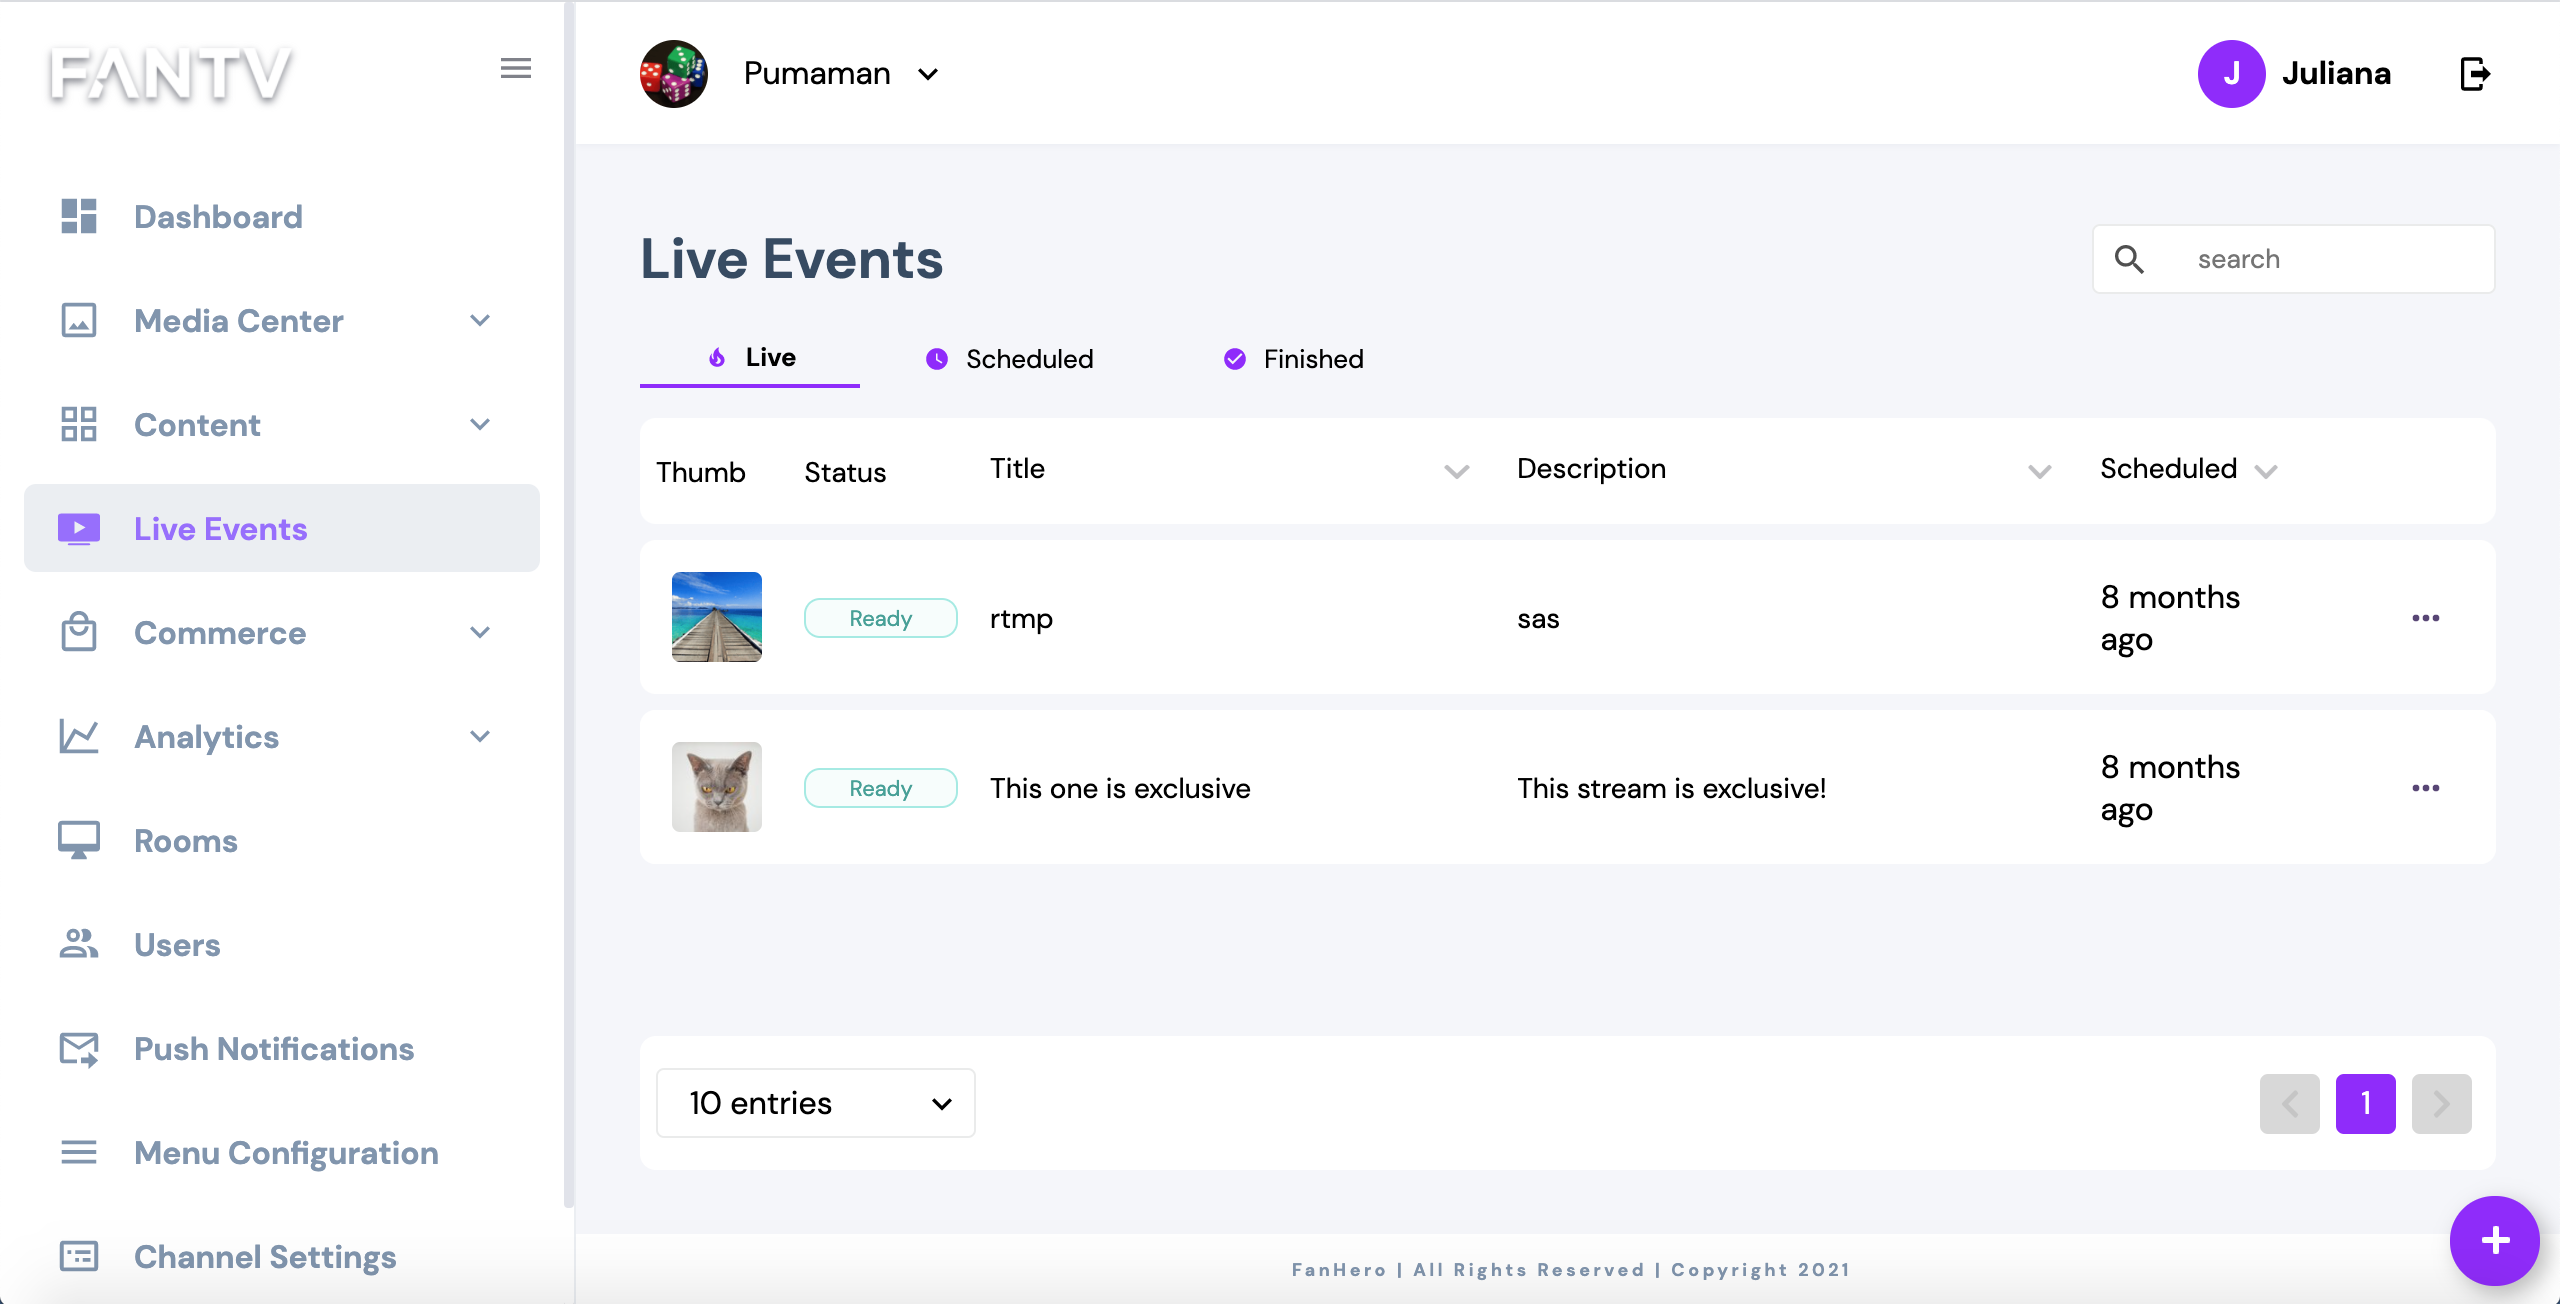The width and height of the screenshot is (2560, 1304).
Task: Click the Push Notifications envelope icon
Action: 79,1049
